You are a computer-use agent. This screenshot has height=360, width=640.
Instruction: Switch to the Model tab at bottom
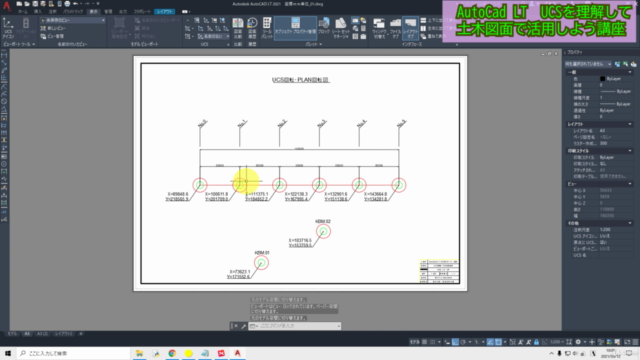(x=12, y=334)
